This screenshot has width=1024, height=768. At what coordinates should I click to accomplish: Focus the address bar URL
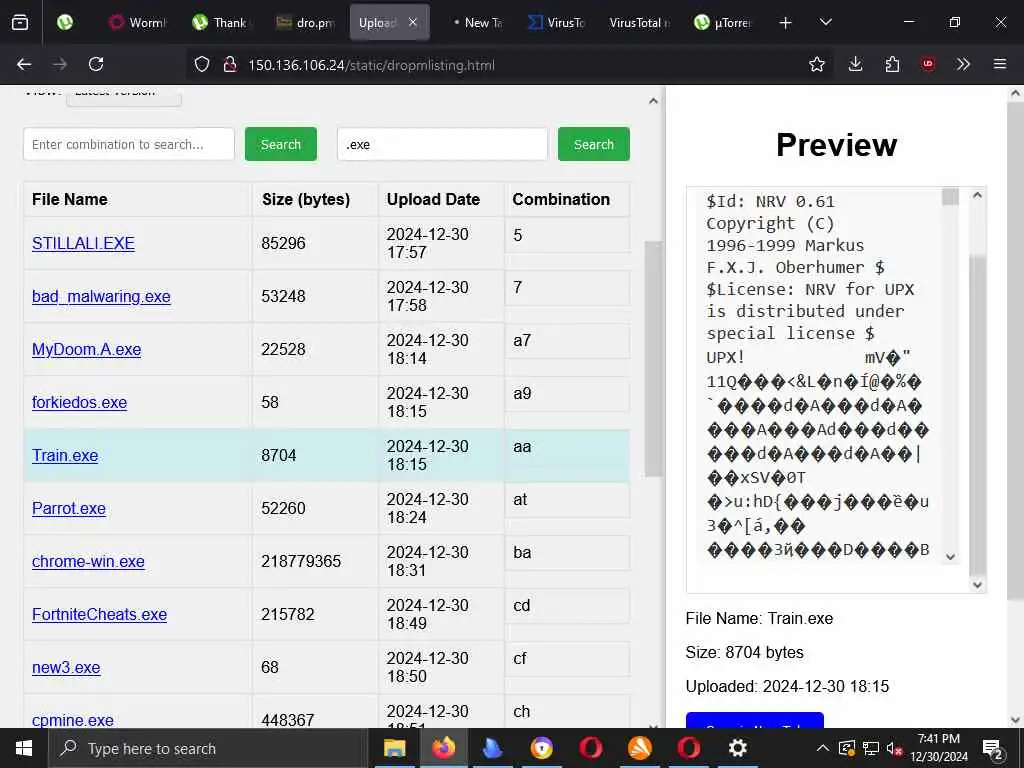pyautogui.click(x=371, y=65)
